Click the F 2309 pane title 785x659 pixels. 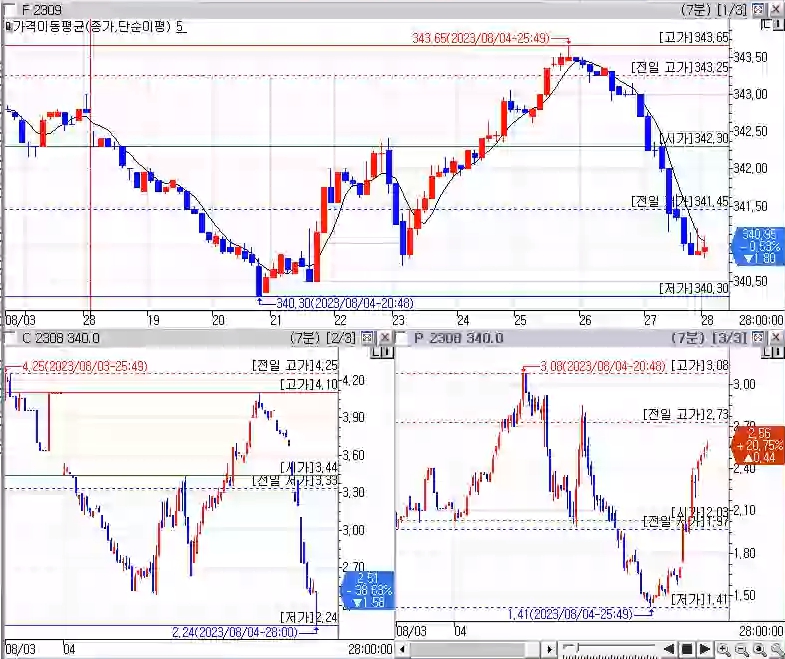[x=42, y=9]
